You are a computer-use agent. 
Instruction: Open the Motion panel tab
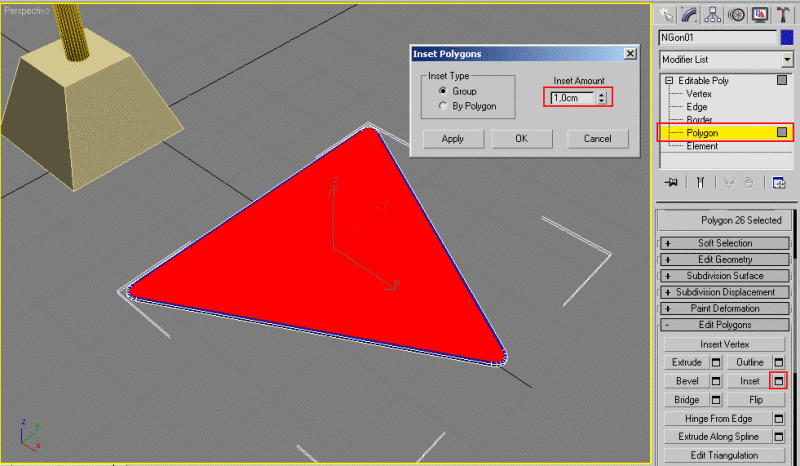[736, 15]
